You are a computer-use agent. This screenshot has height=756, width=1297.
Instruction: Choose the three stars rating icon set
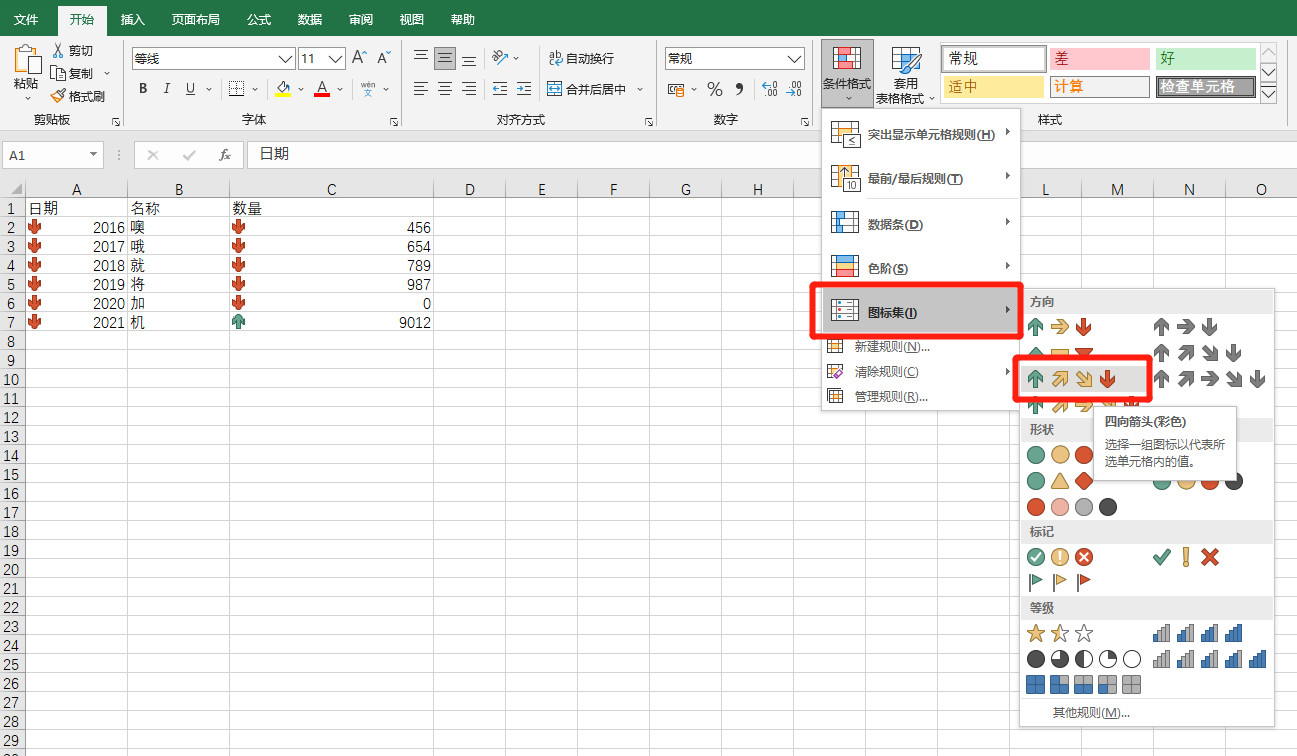click(1060, 633)
